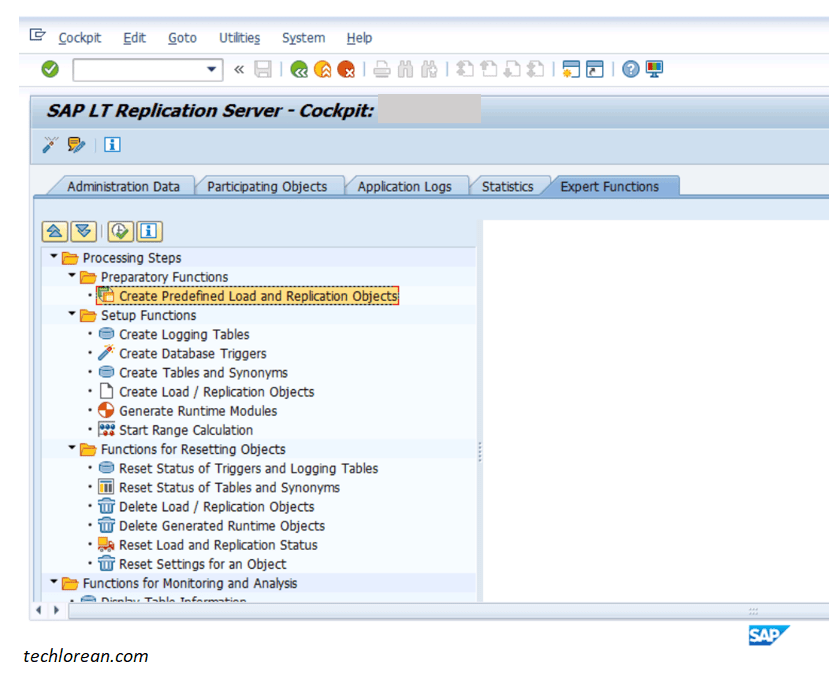
Task: Collapse the Setup Functions folder
Action: (x=70, y=315)
